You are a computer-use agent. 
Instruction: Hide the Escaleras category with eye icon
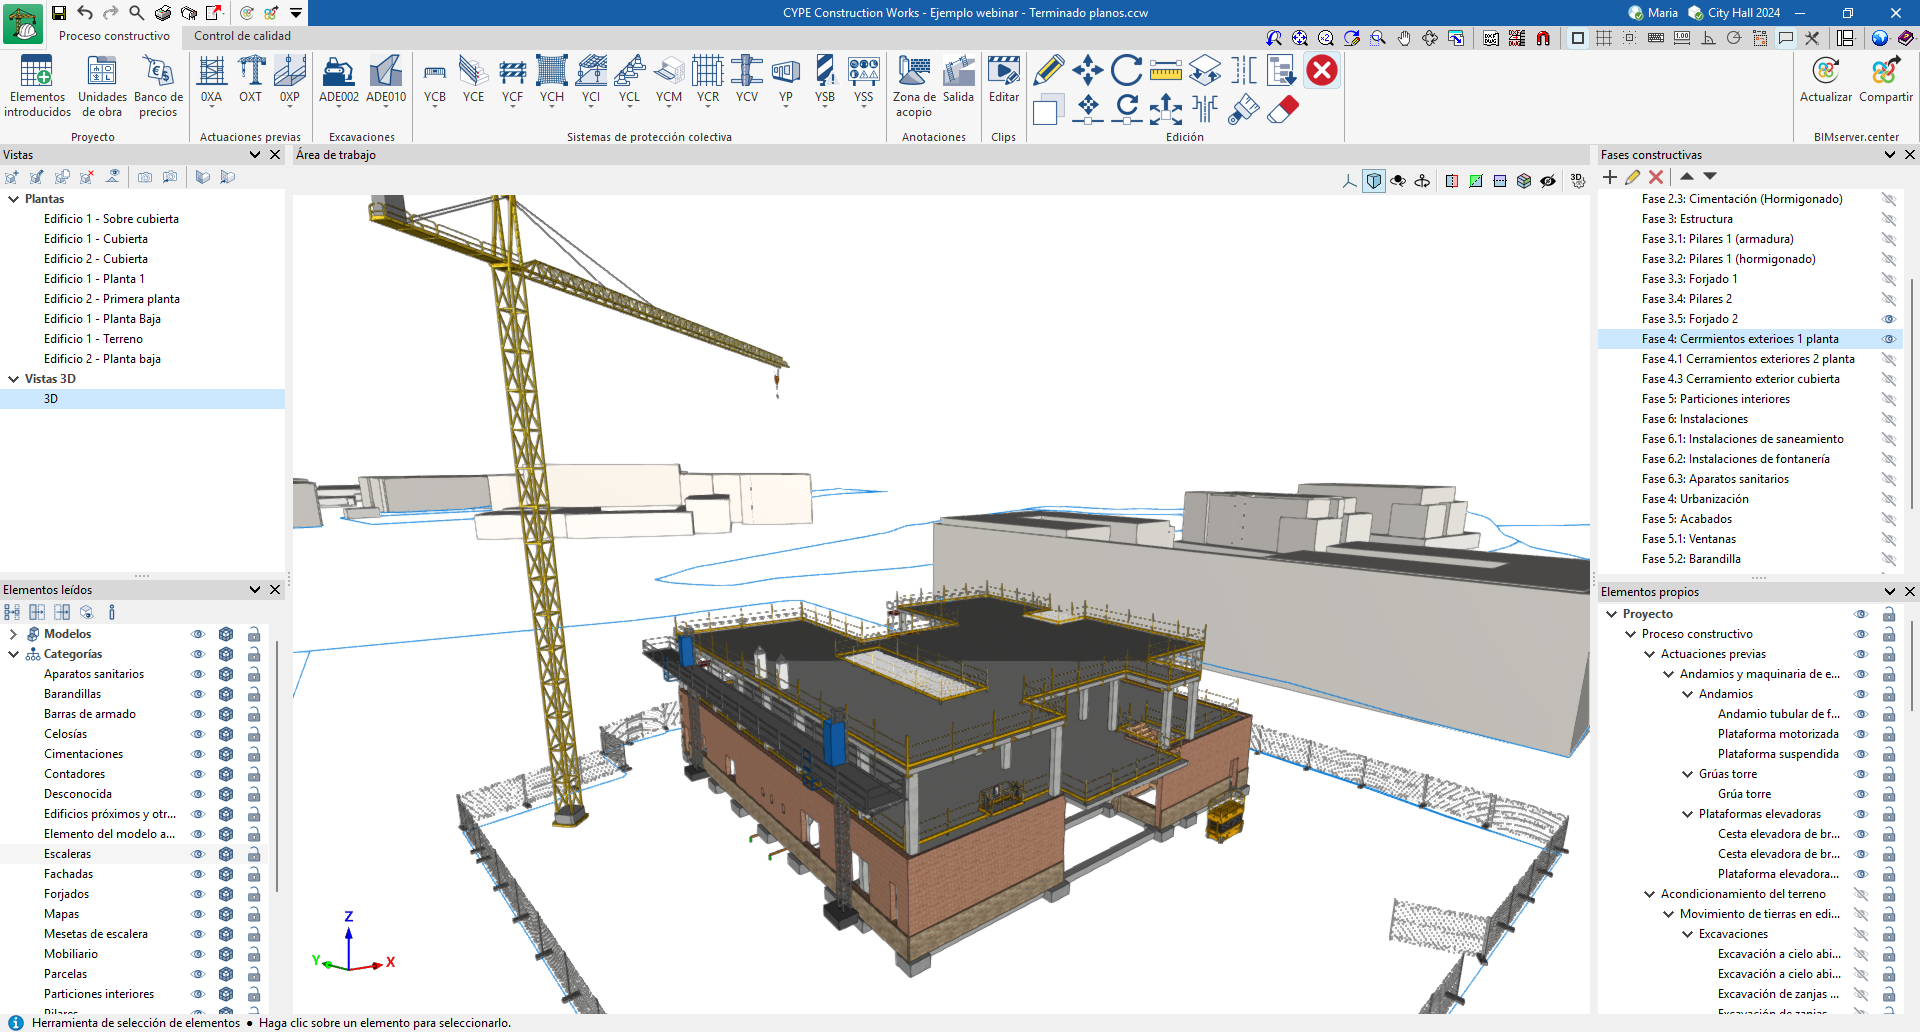(198, 854)
